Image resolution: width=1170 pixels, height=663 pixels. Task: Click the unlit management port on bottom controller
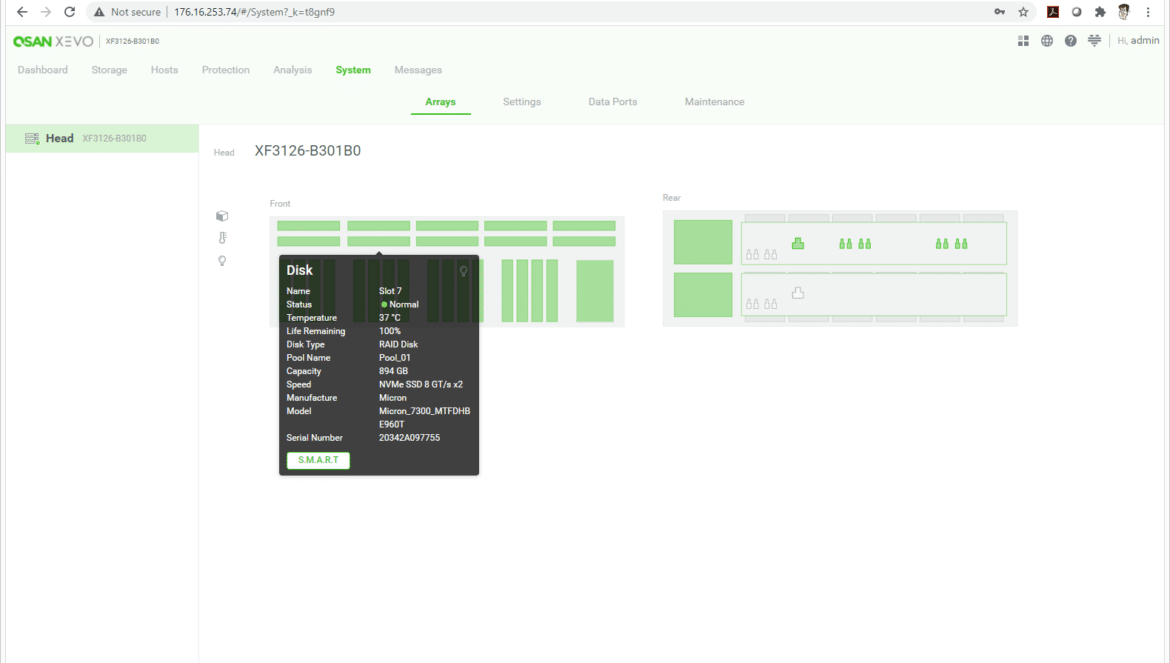click(798, 293)
